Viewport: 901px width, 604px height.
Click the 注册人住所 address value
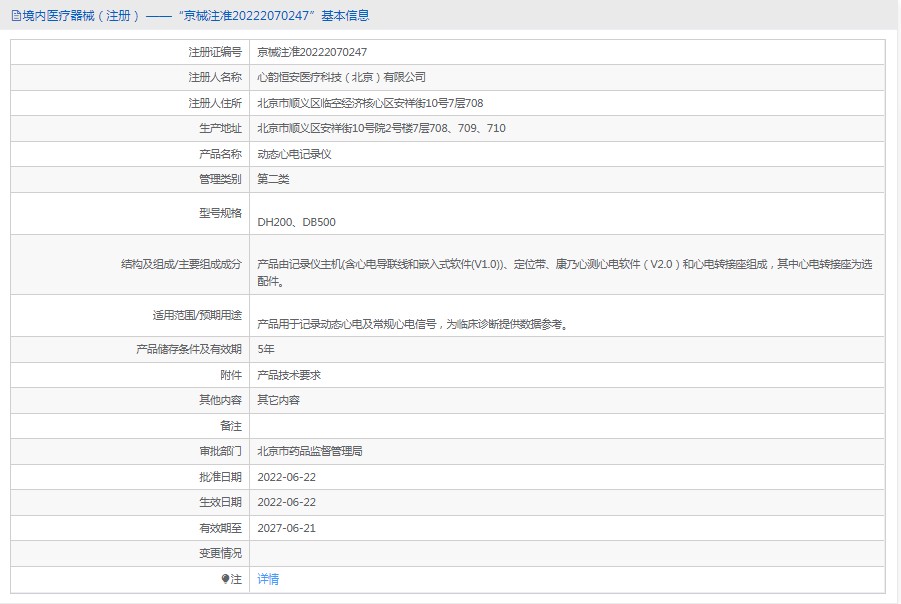coord(370,103)
